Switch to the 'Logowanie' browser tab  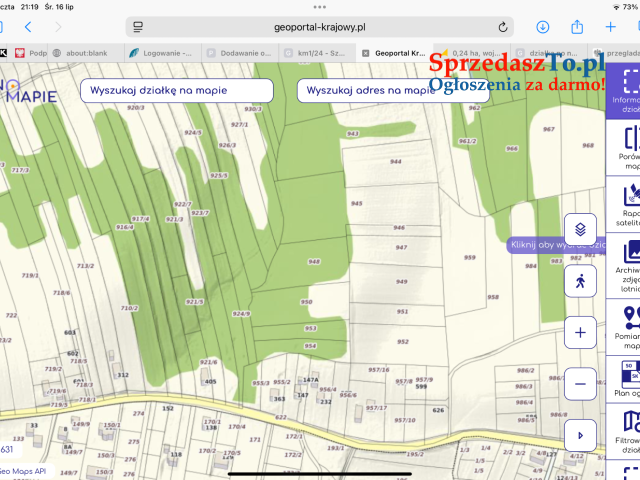tap(163, 53)
